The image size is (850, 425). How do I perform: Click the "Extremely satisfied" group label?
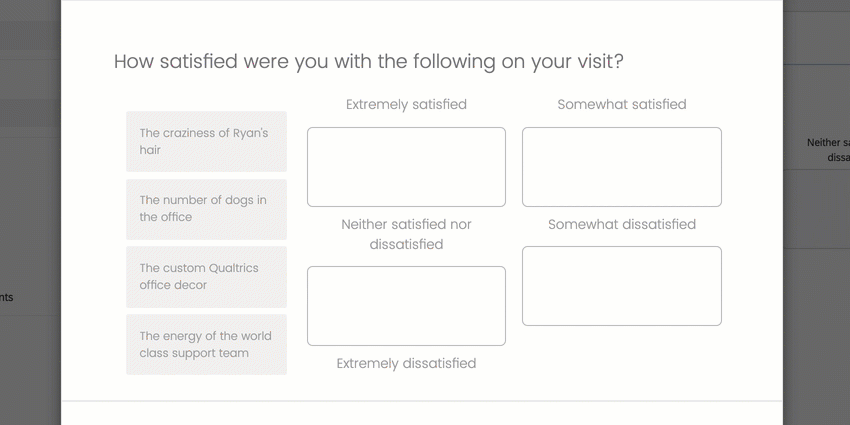406,104
